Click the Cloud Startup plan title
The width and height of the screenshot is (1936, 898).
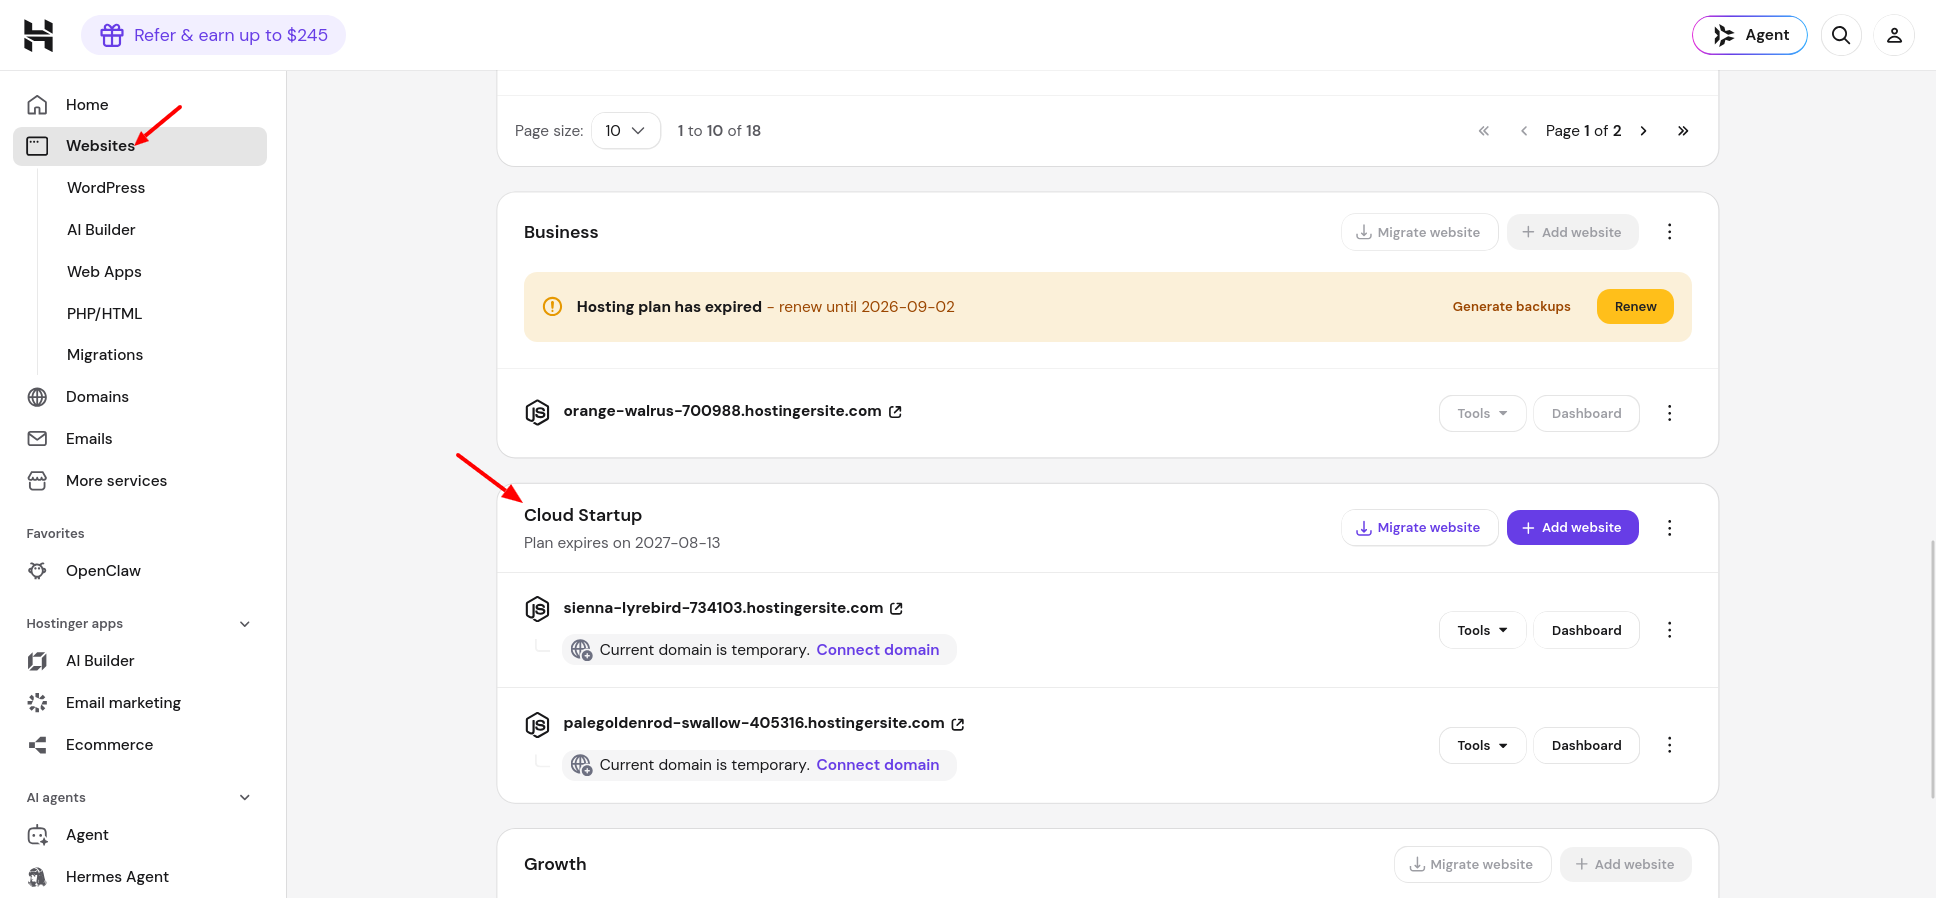pyautogui.click(x=583, y=515)
